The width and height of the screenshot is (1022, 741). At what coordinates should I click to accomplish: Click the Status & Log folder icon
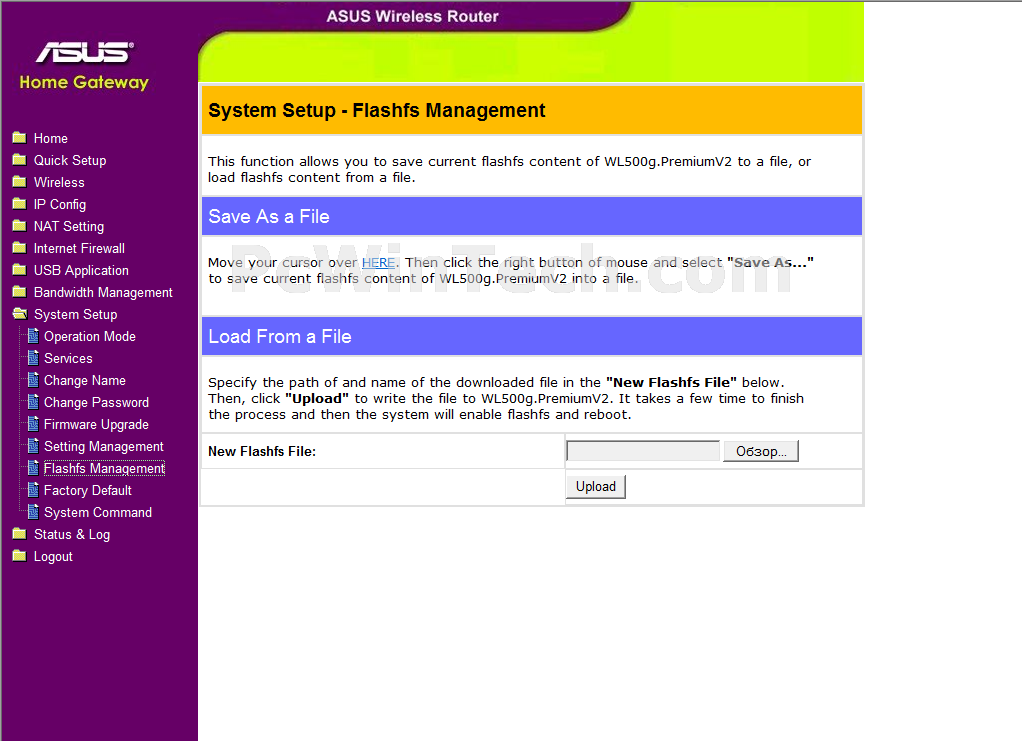20,534
